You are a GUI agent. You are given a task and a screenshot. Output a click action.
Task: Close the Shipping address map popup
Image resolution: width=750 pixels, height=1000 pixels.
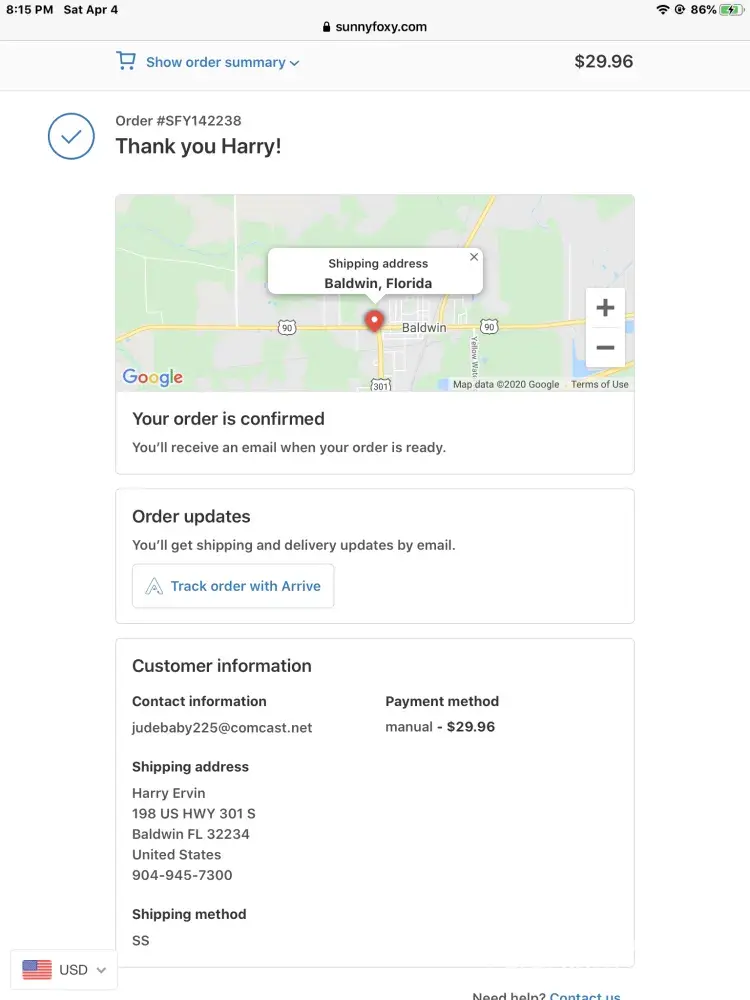474,257
